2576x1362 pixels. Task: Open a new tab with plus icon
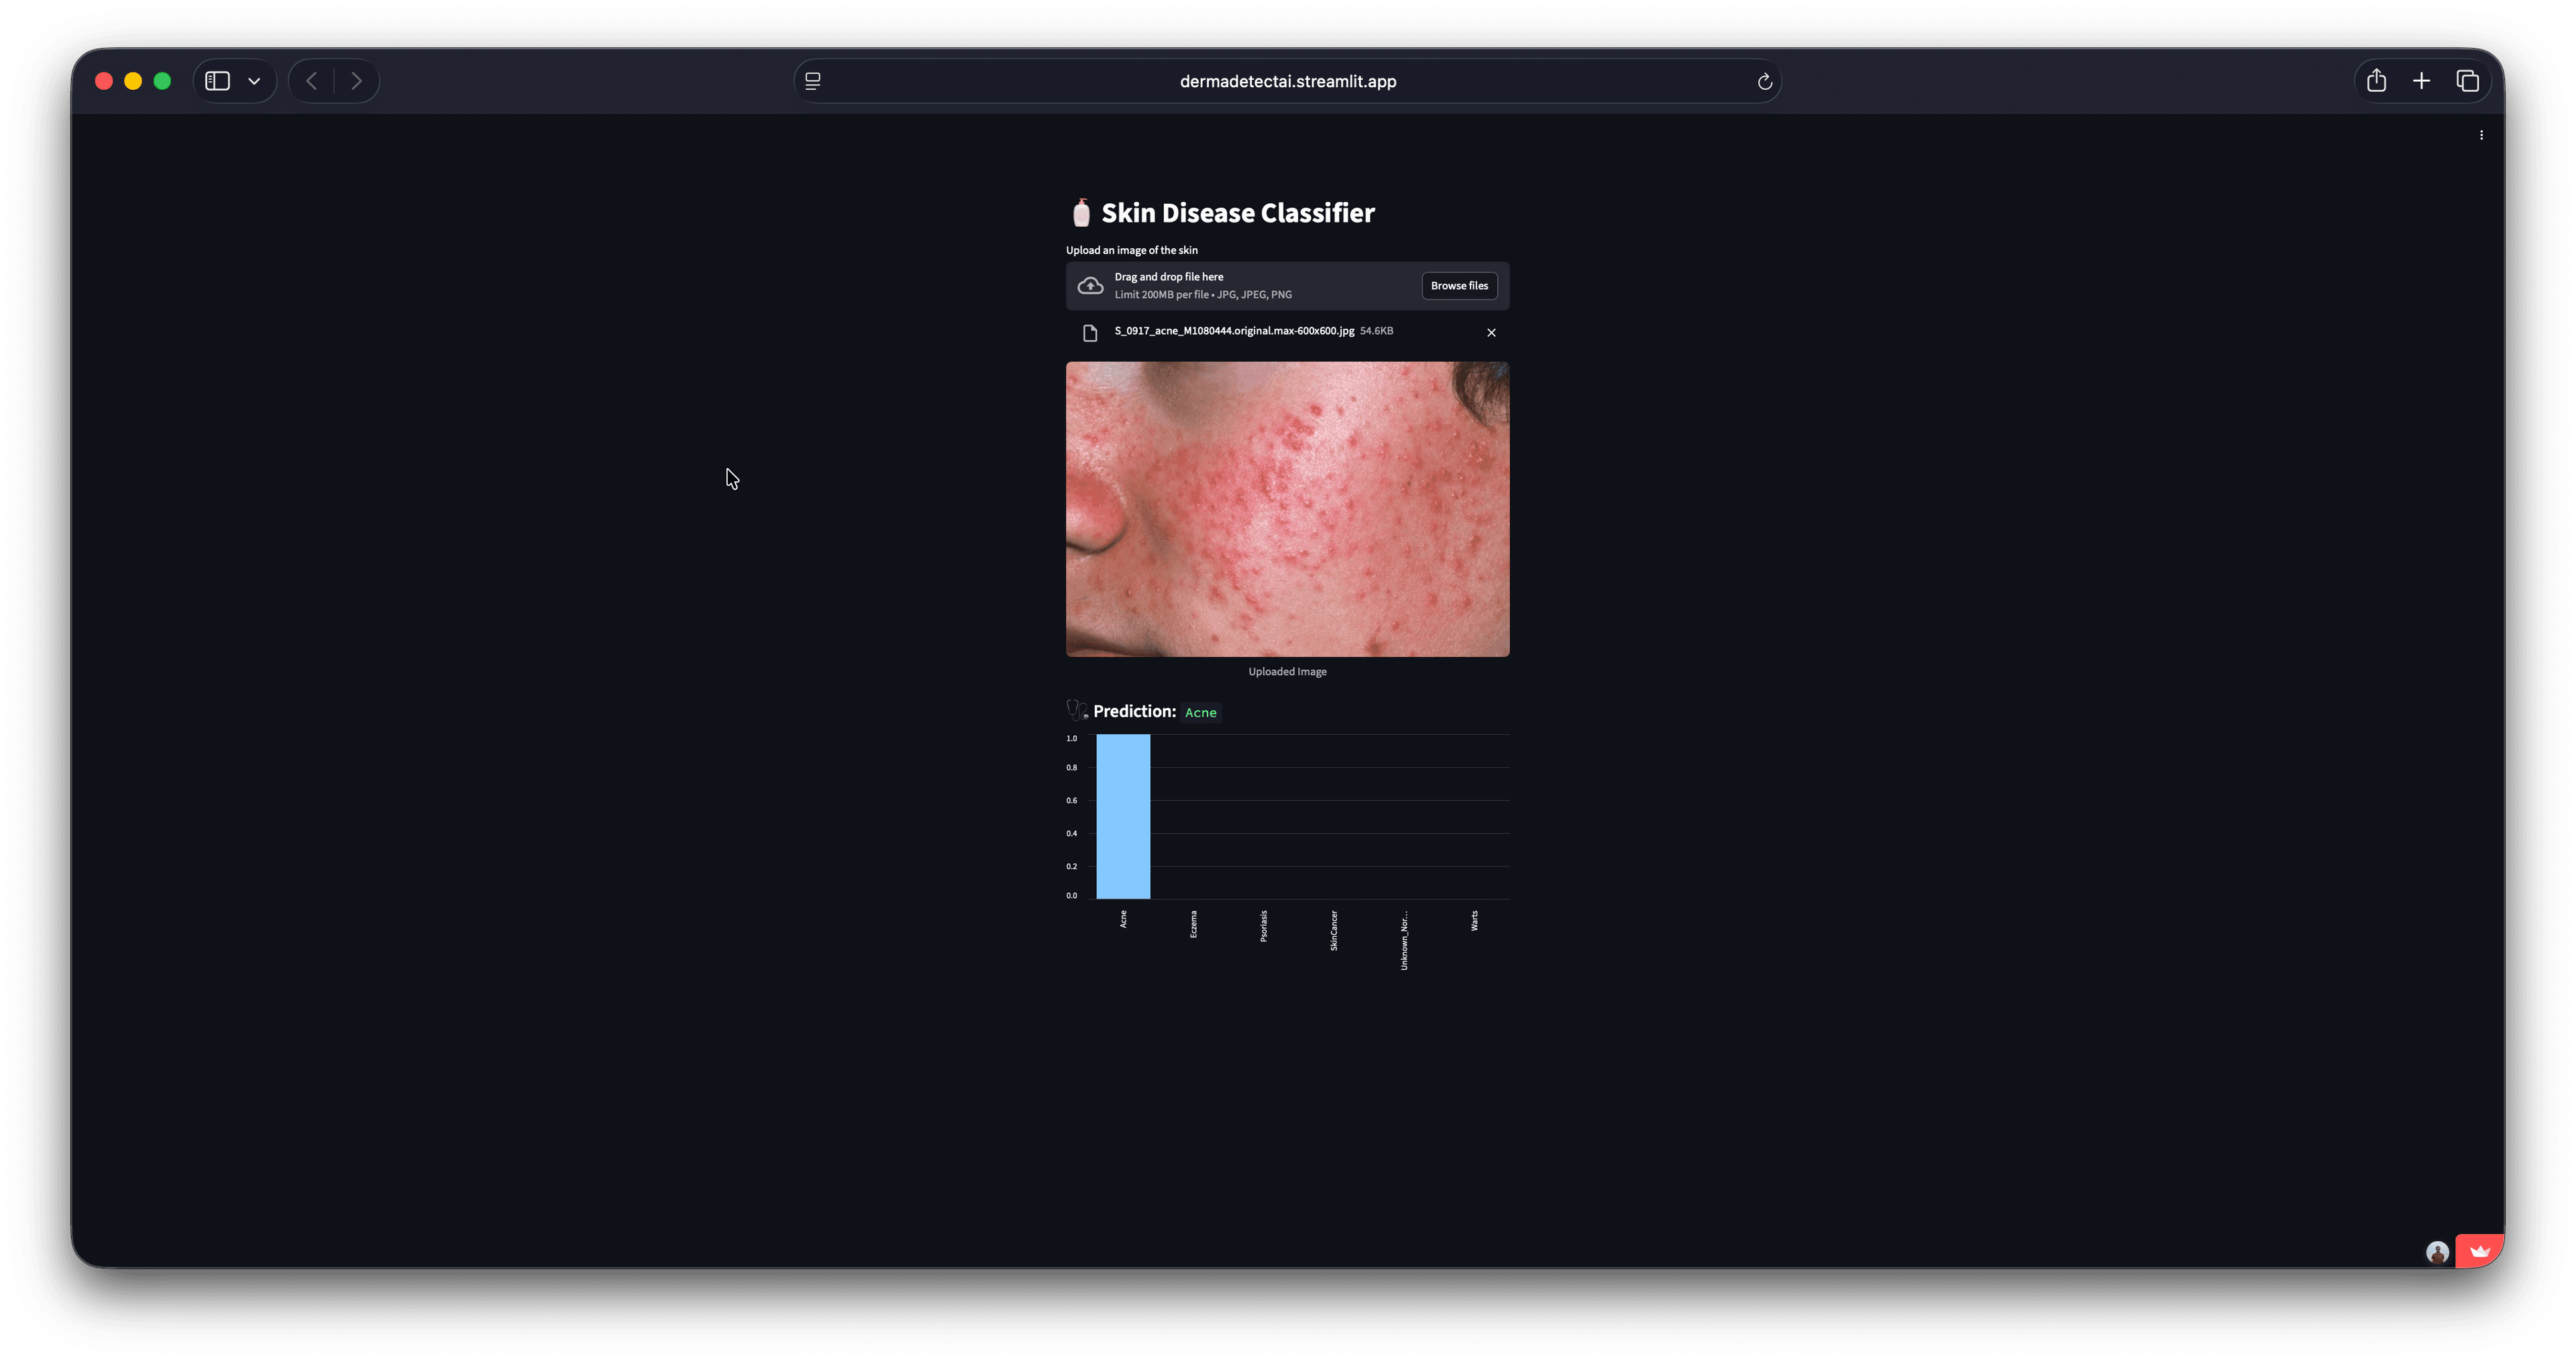(x=2421, y=81)
